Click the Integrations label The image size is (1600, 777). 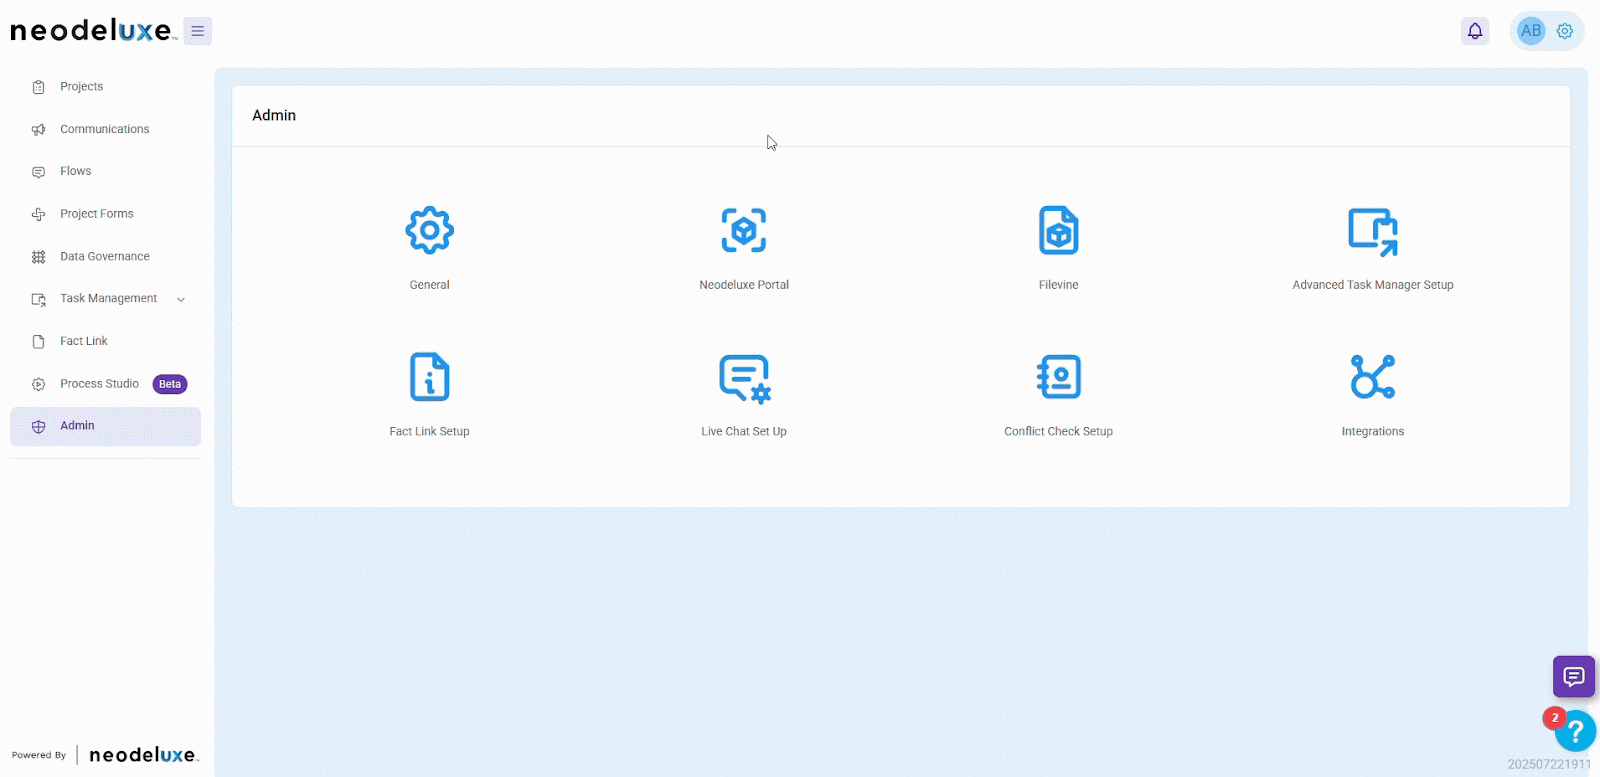[1373, 432]
